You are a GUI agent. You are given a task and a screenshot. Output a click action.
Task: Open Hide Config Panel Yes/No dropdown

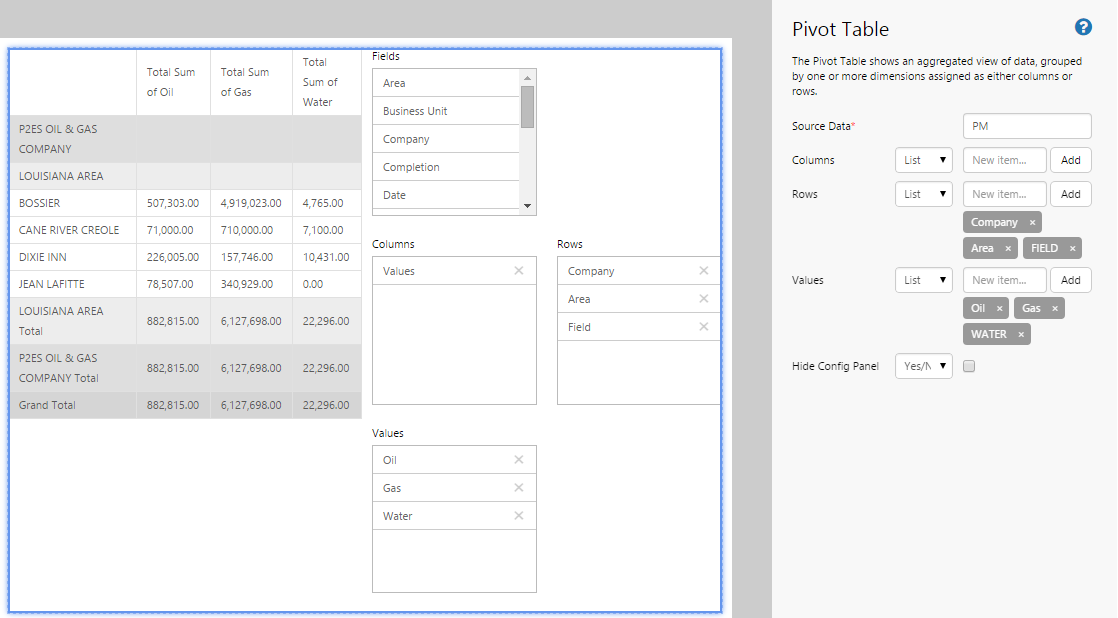tap(923, 366)
